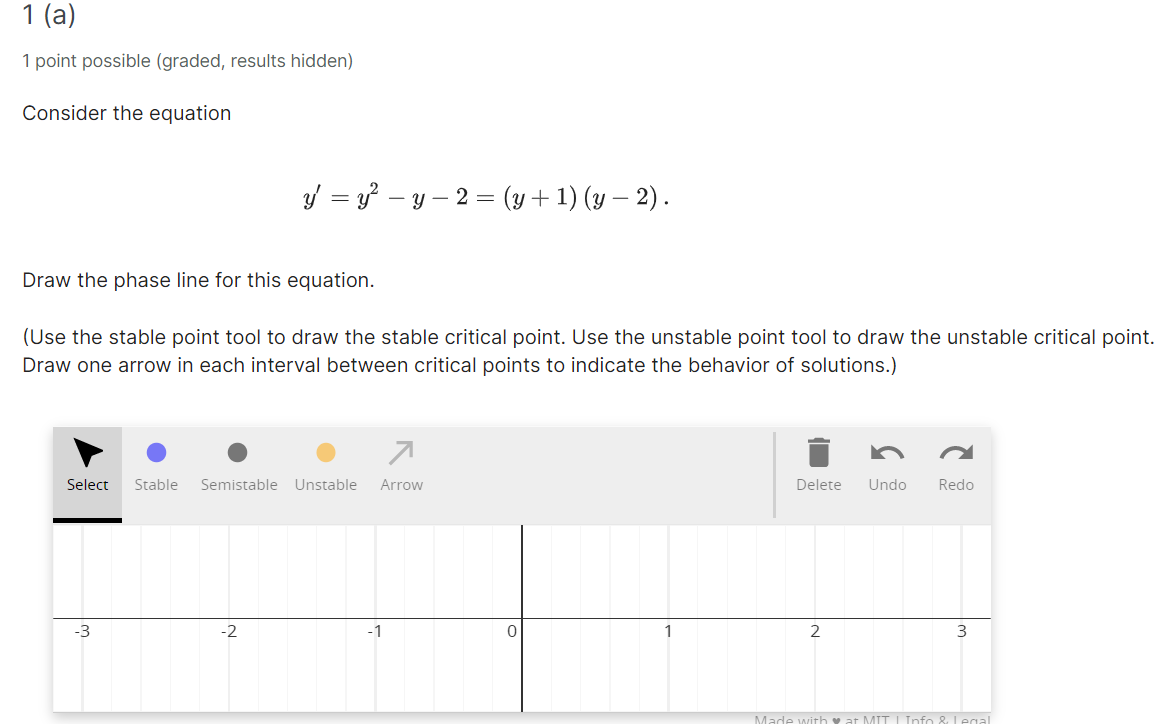Click the phase line axis at y = -1
1175x724 pixels.
pyautogui.click(x=375, y=617)
